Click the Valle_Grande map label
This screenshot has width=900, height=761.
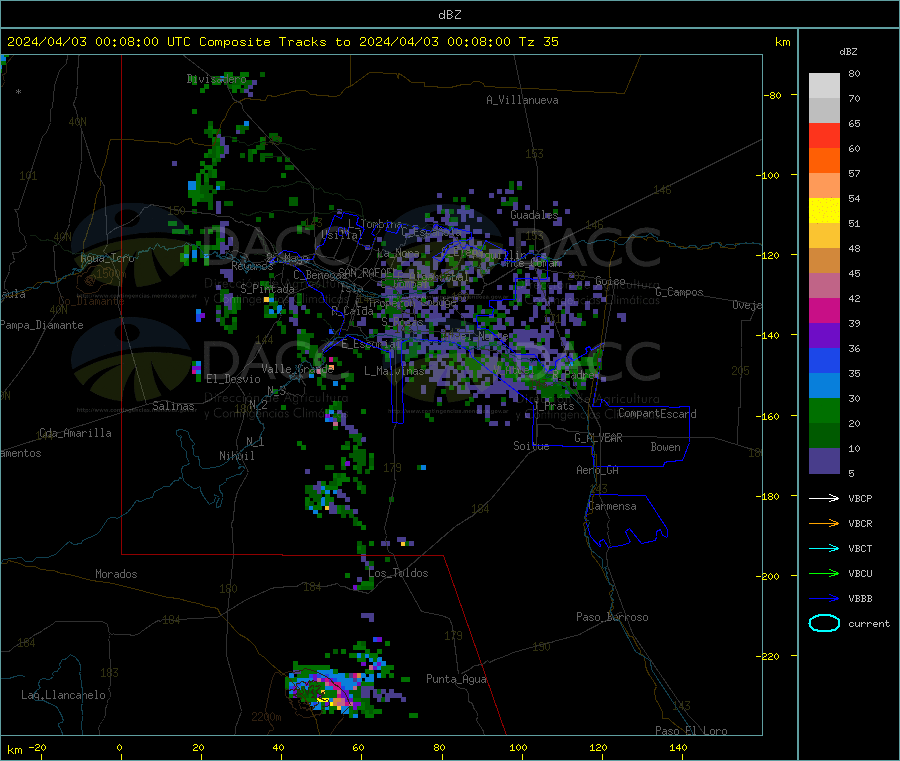(x=297, y=369)
